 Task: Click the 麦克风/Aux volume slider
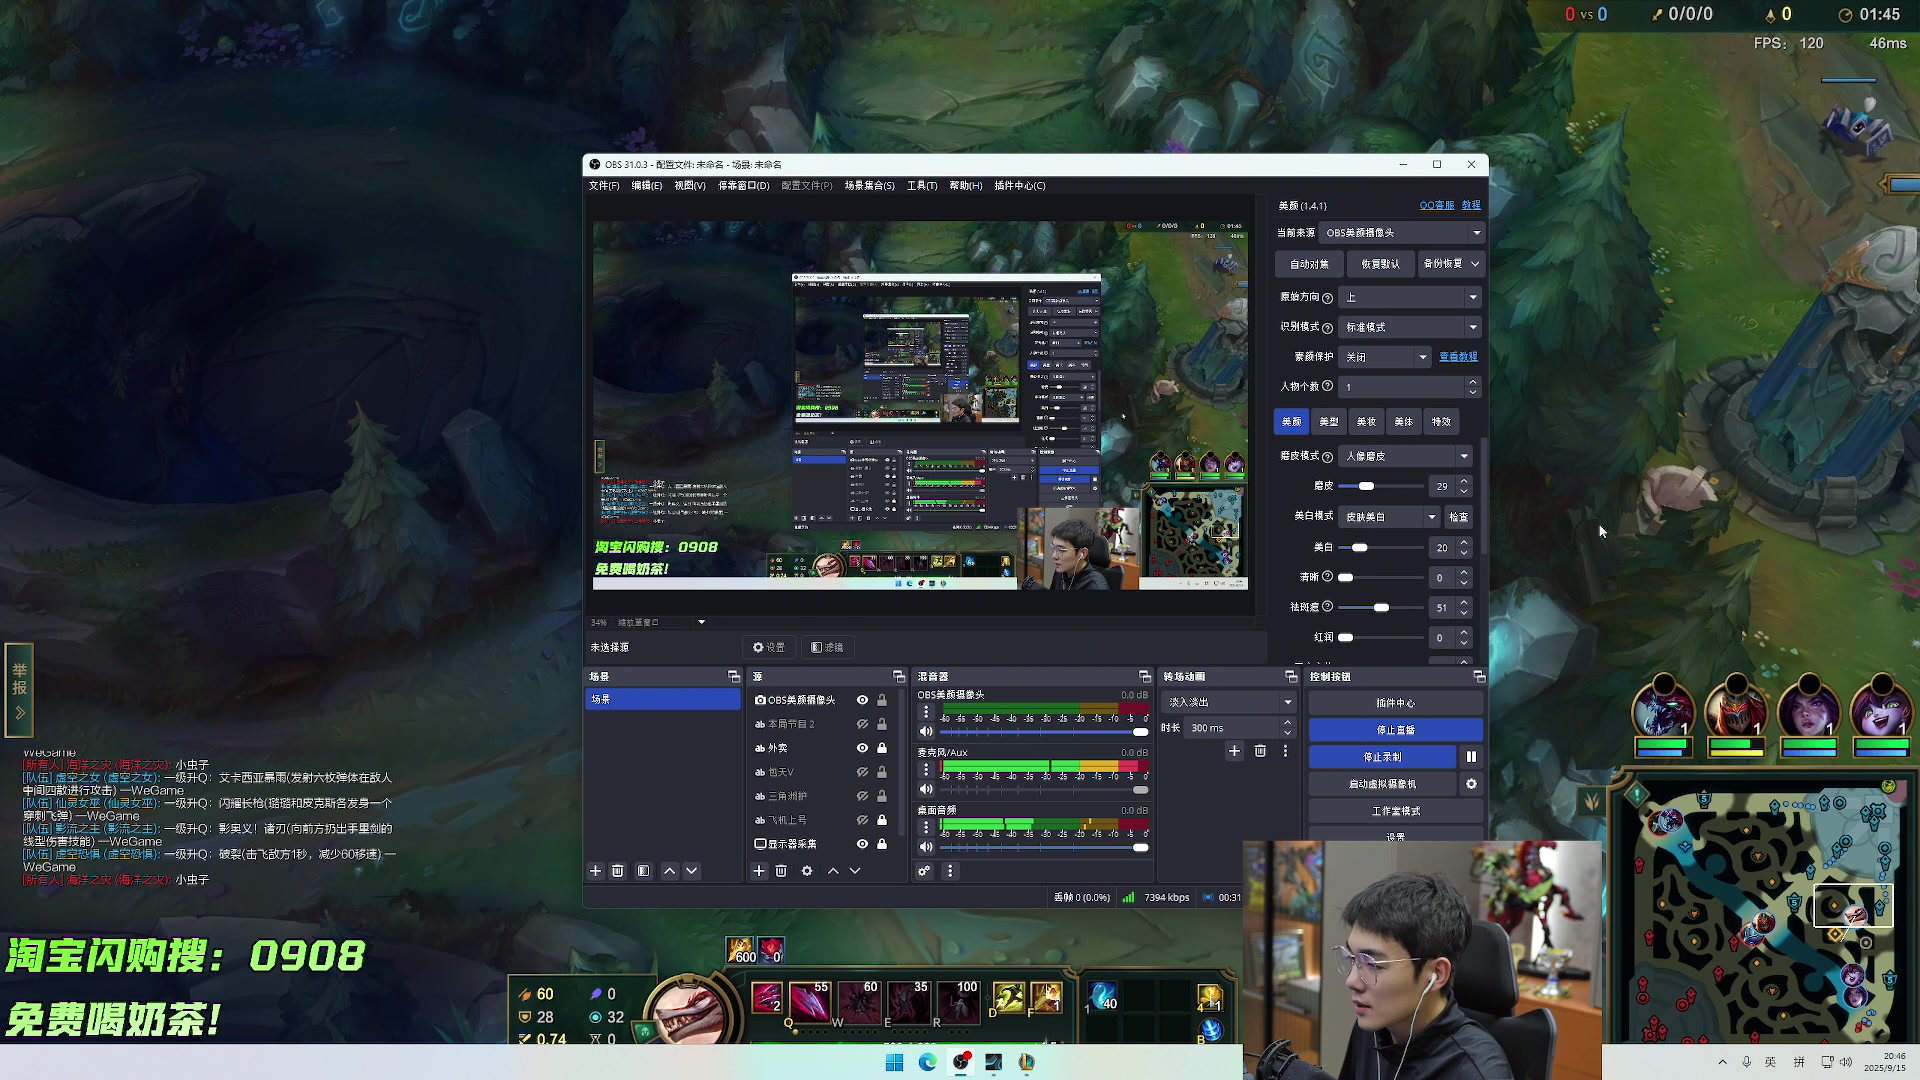coord(1043,790)
